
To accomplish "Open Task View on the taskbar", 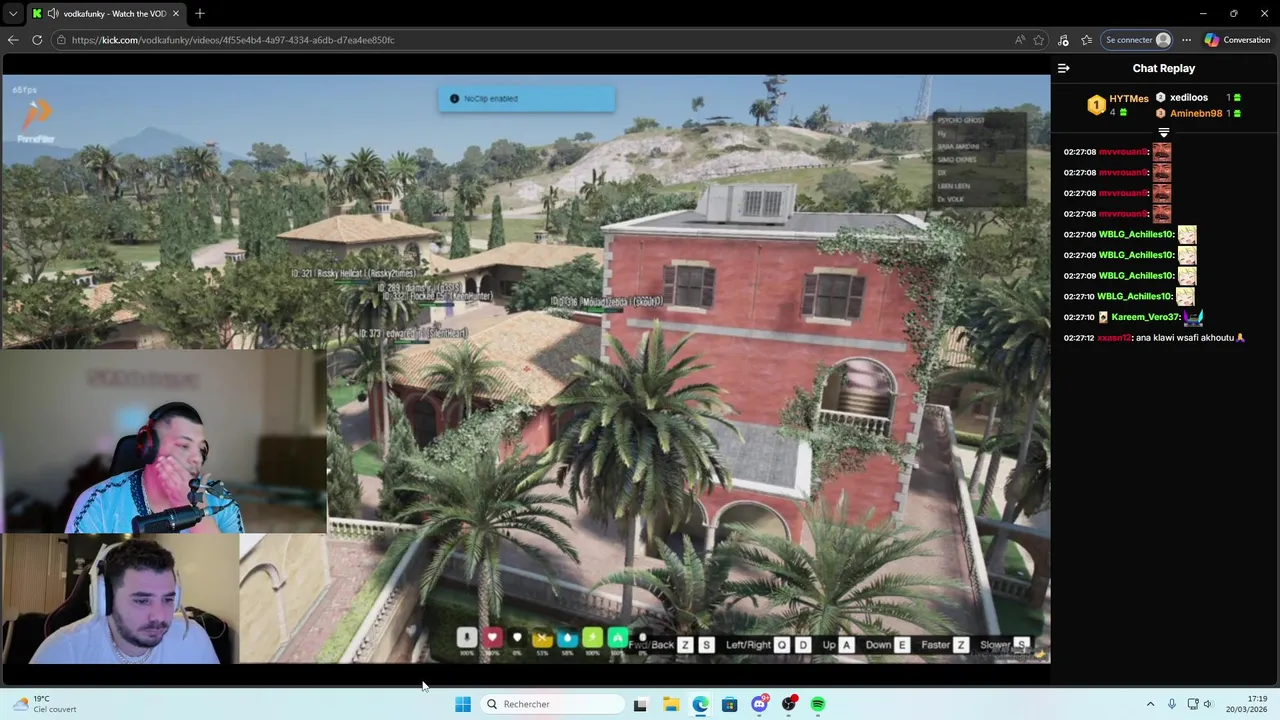I will tap(640, 704).
